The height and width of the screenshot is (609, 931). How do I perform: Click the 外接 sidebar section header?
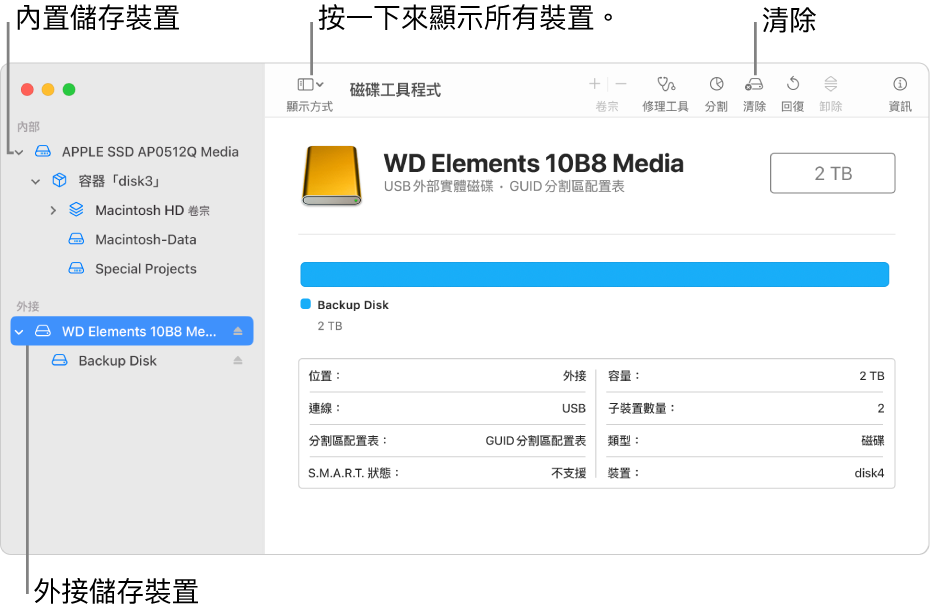point(28,306)
